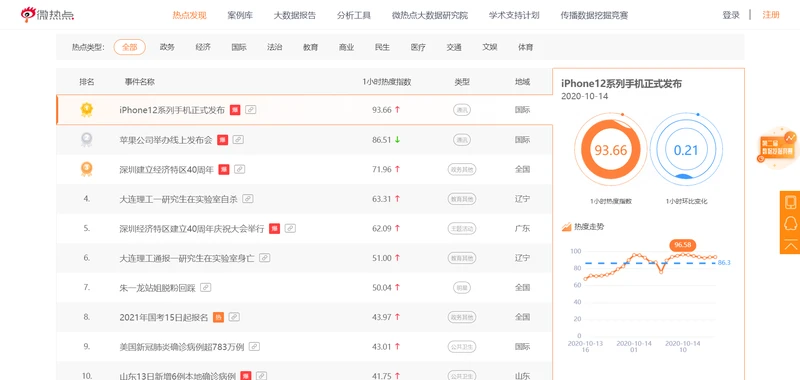
Task: Filter hotspots by 体育
Action: 526,47
